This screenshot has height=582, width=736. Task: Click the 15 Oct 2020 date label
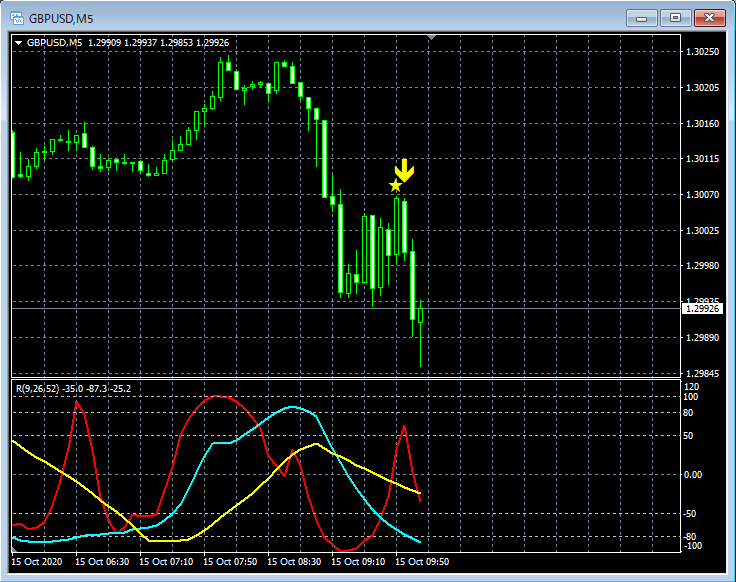pyautogui.click(x=38, y=562)
